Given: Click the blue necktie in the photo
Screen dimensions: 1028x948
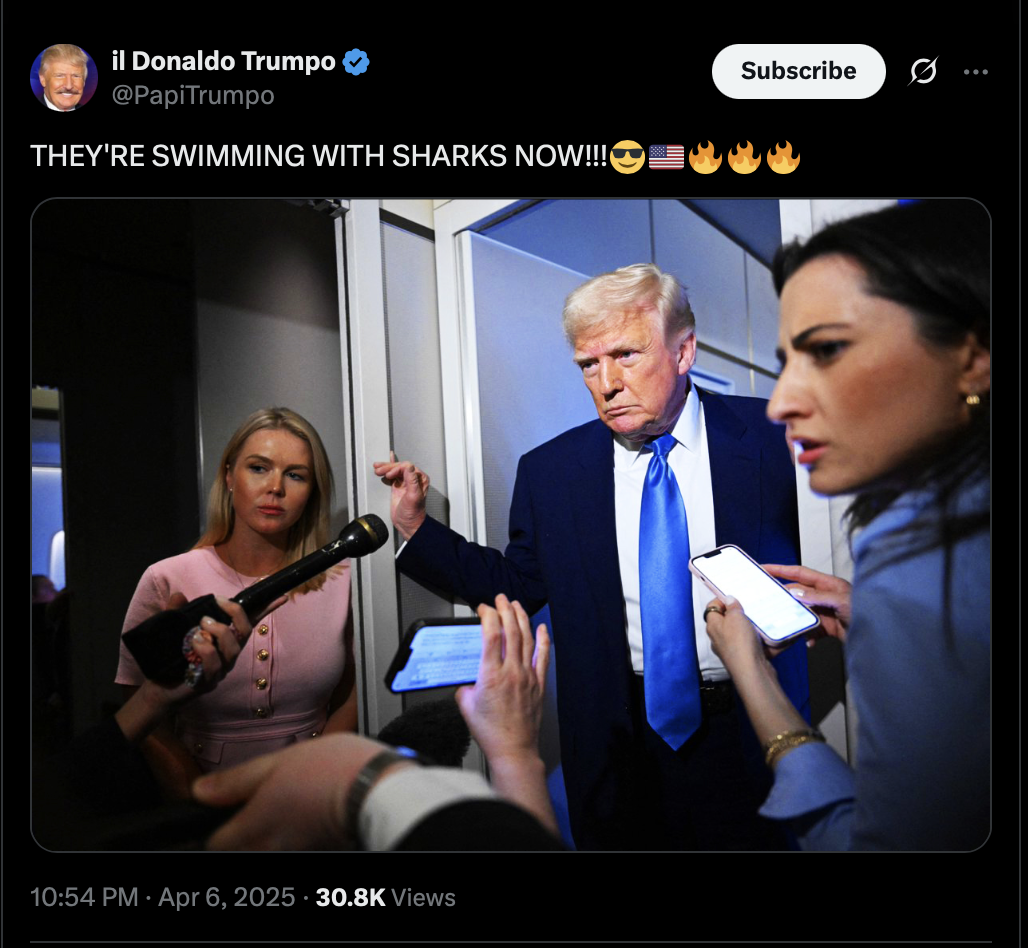Looking at the screenshot, I should point(667,591).
